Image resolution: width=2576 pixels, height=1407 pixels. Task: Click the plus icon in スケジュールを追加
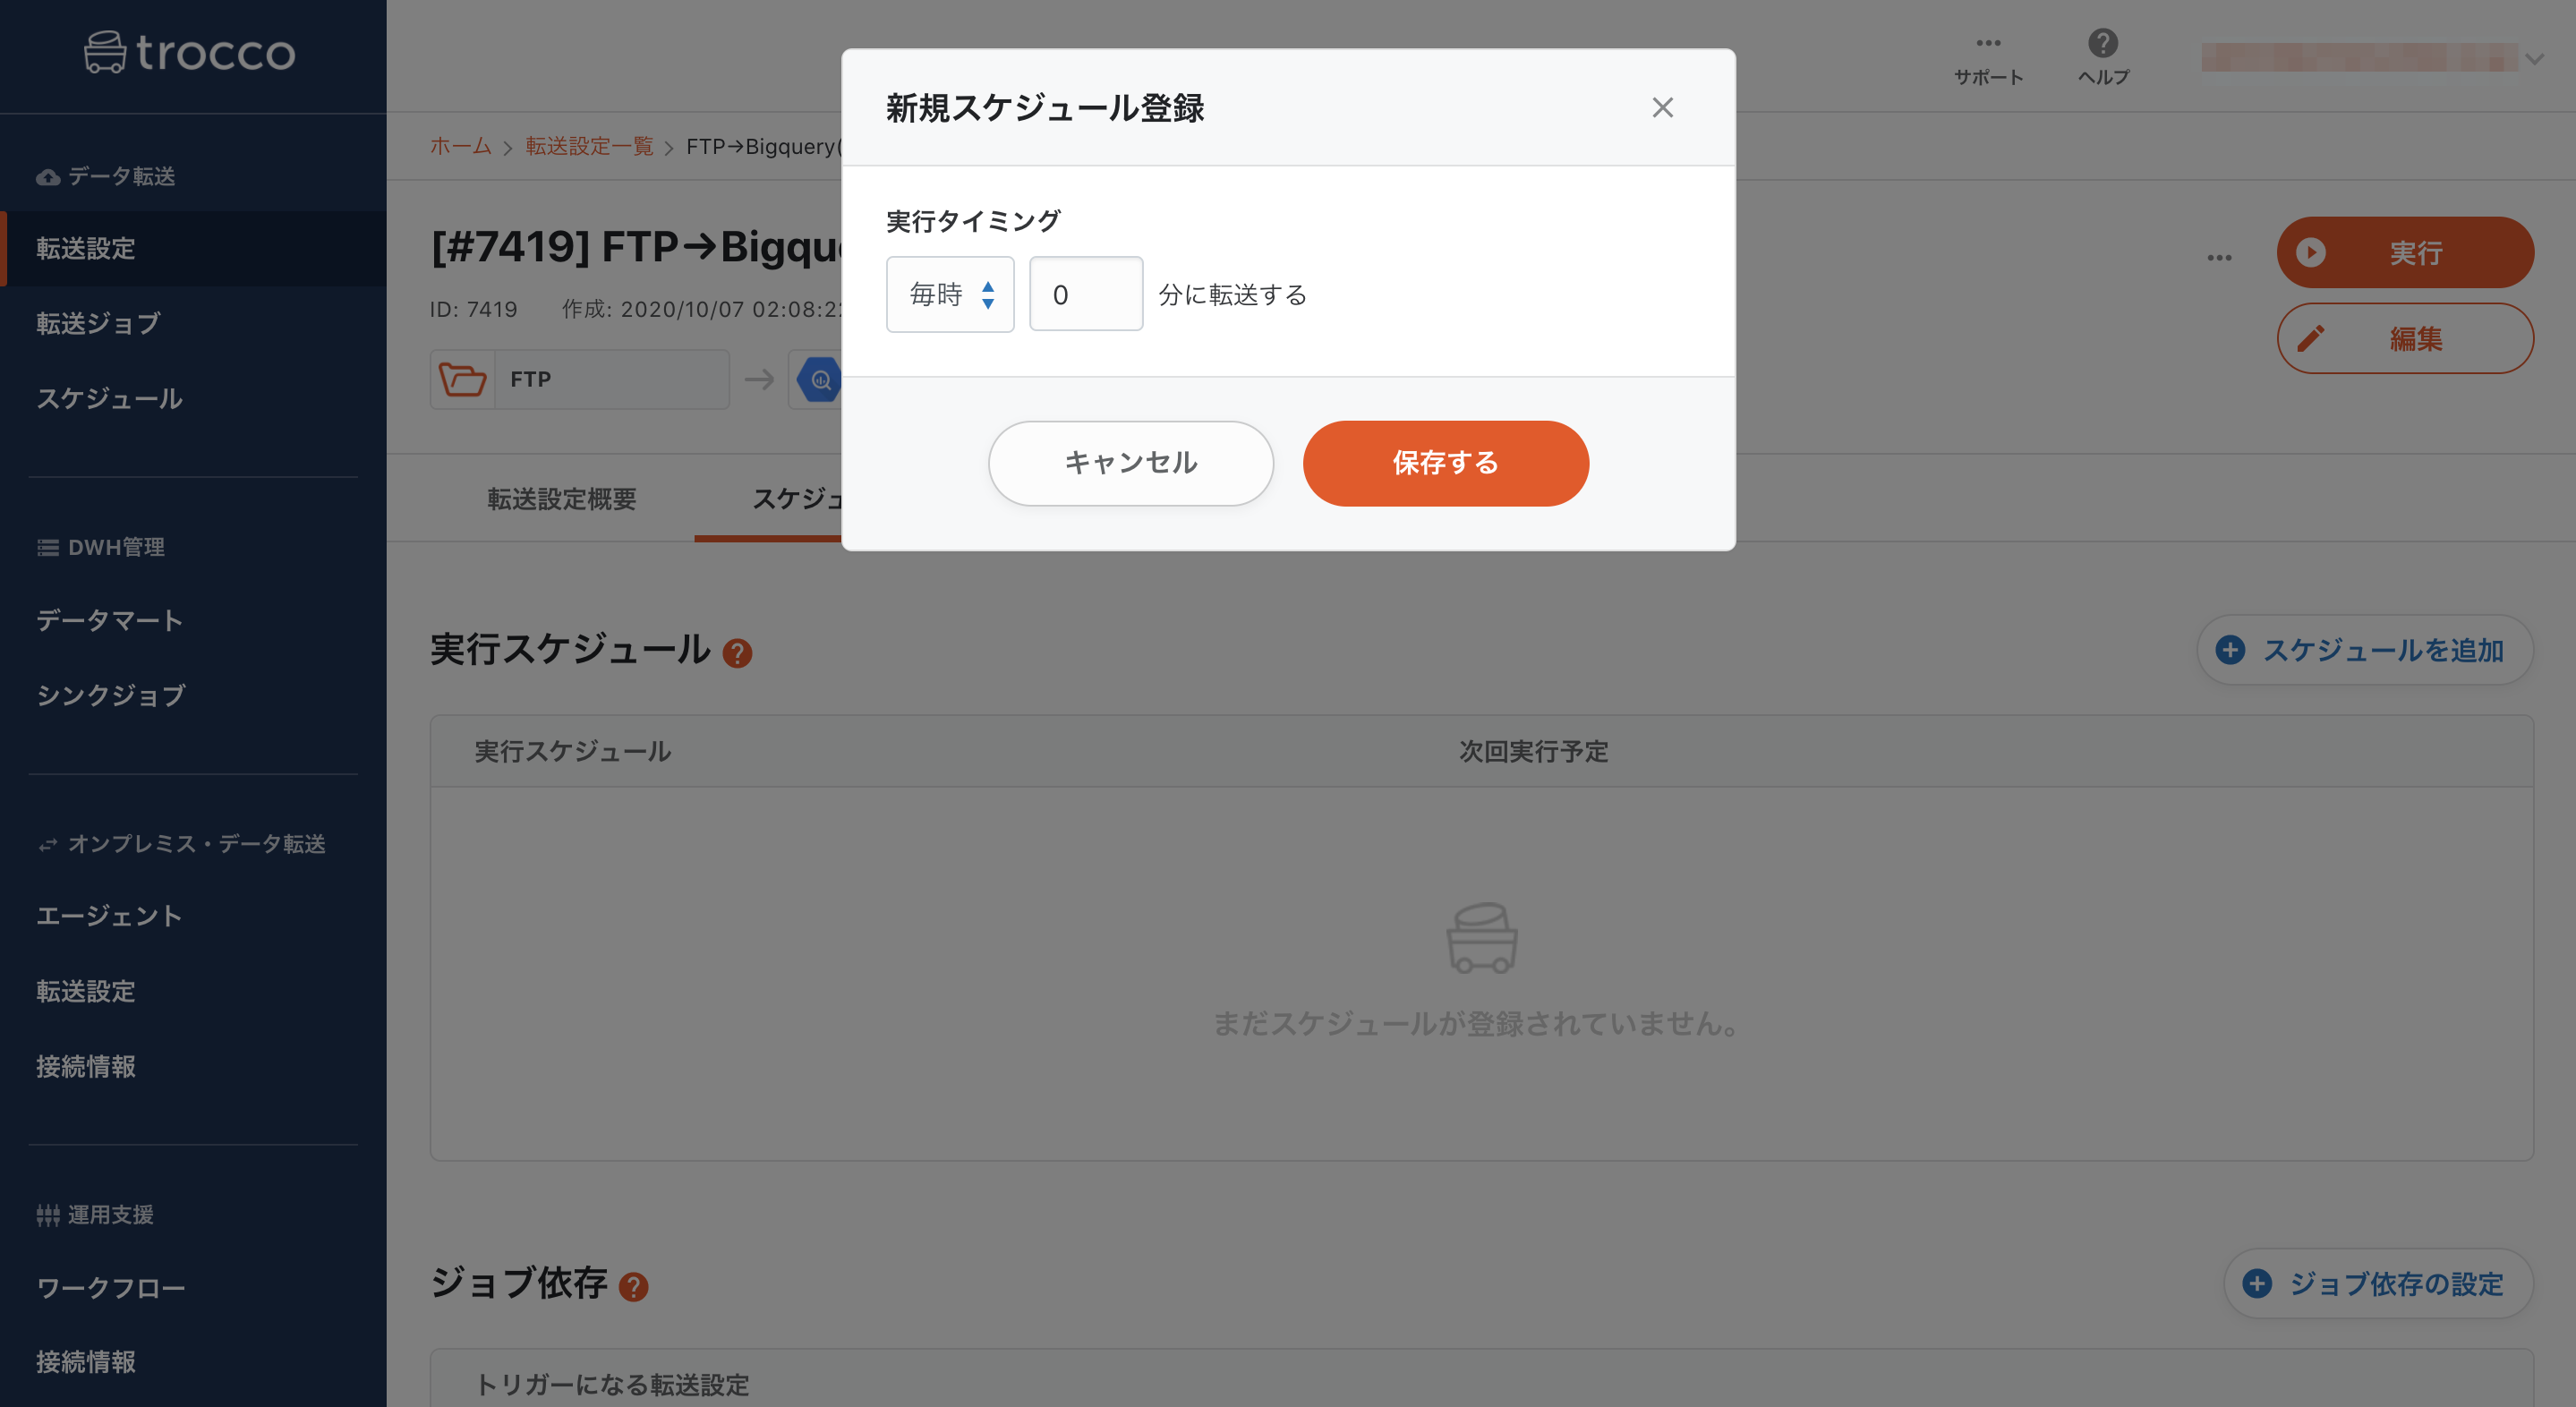2230,650
